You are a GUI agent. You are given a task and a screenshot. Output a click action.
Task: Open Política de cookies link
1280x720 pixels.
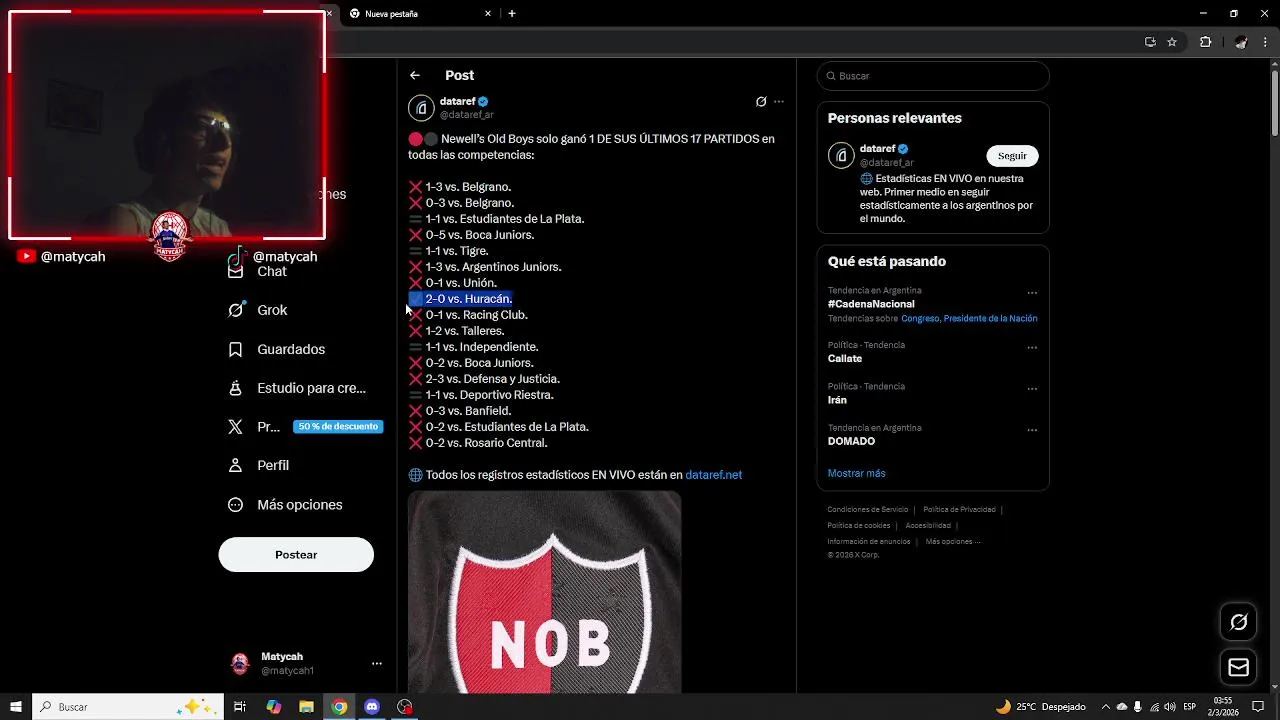pyautogui.click(x=859, y=525)
